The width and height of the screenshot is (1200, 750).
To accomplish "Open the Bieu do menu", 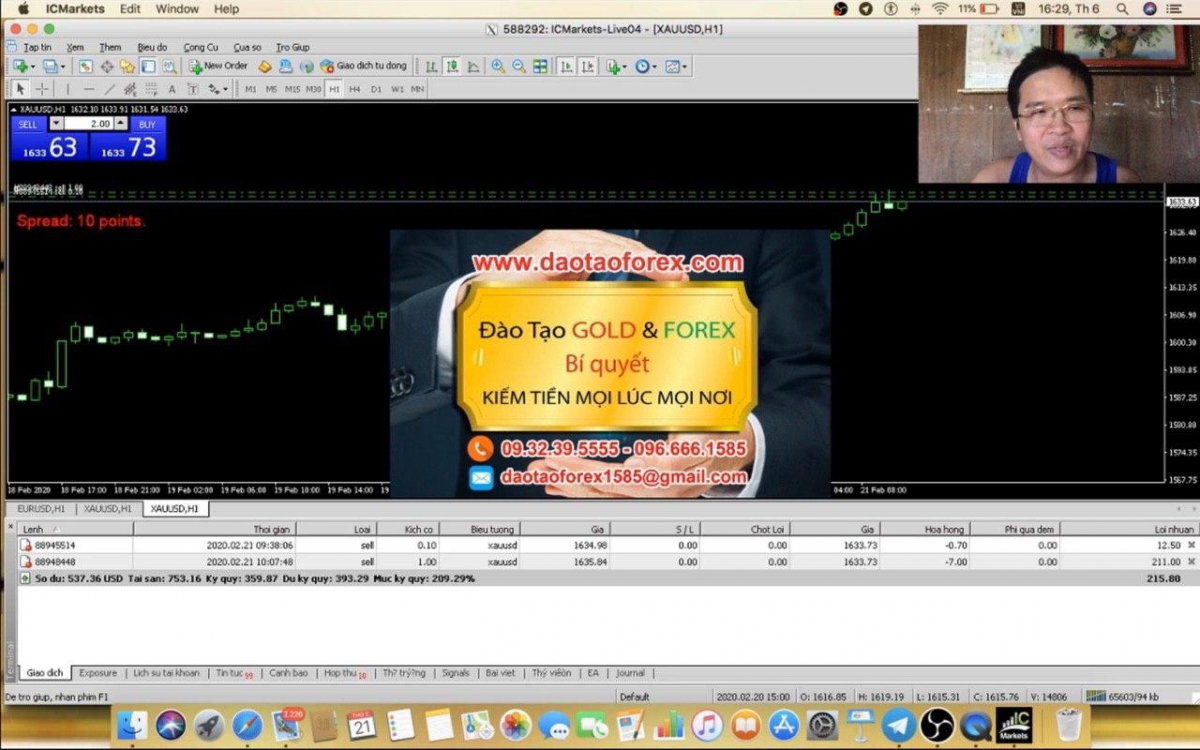I will (x=152, y=47).
